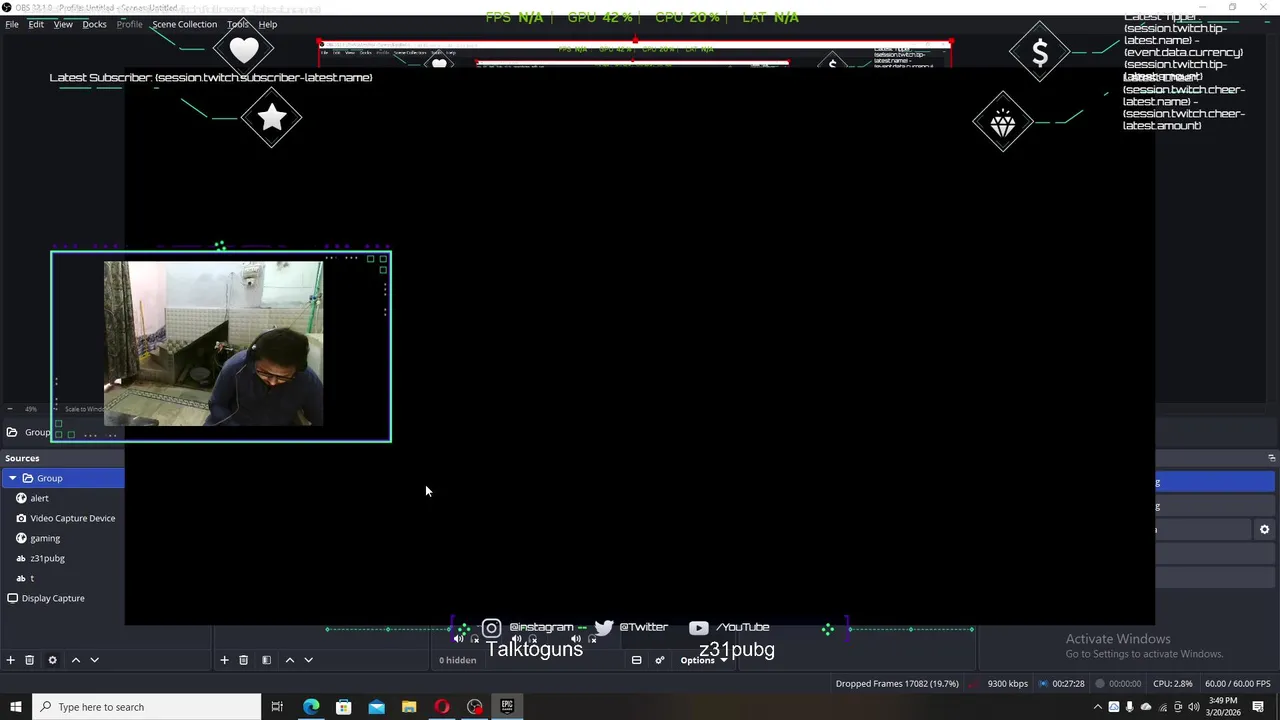Click the heart follower icon in preview
1280x720 pixels.
click(243, 49)
